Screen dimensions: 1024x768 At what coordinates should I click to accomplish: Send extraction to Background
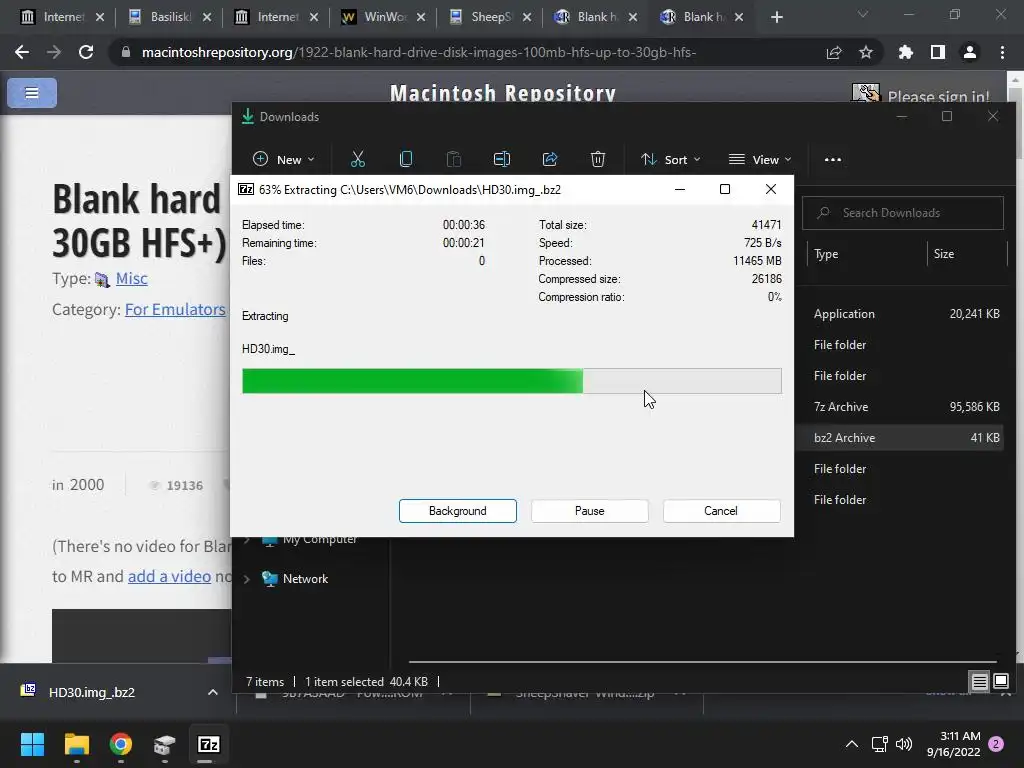458,511
